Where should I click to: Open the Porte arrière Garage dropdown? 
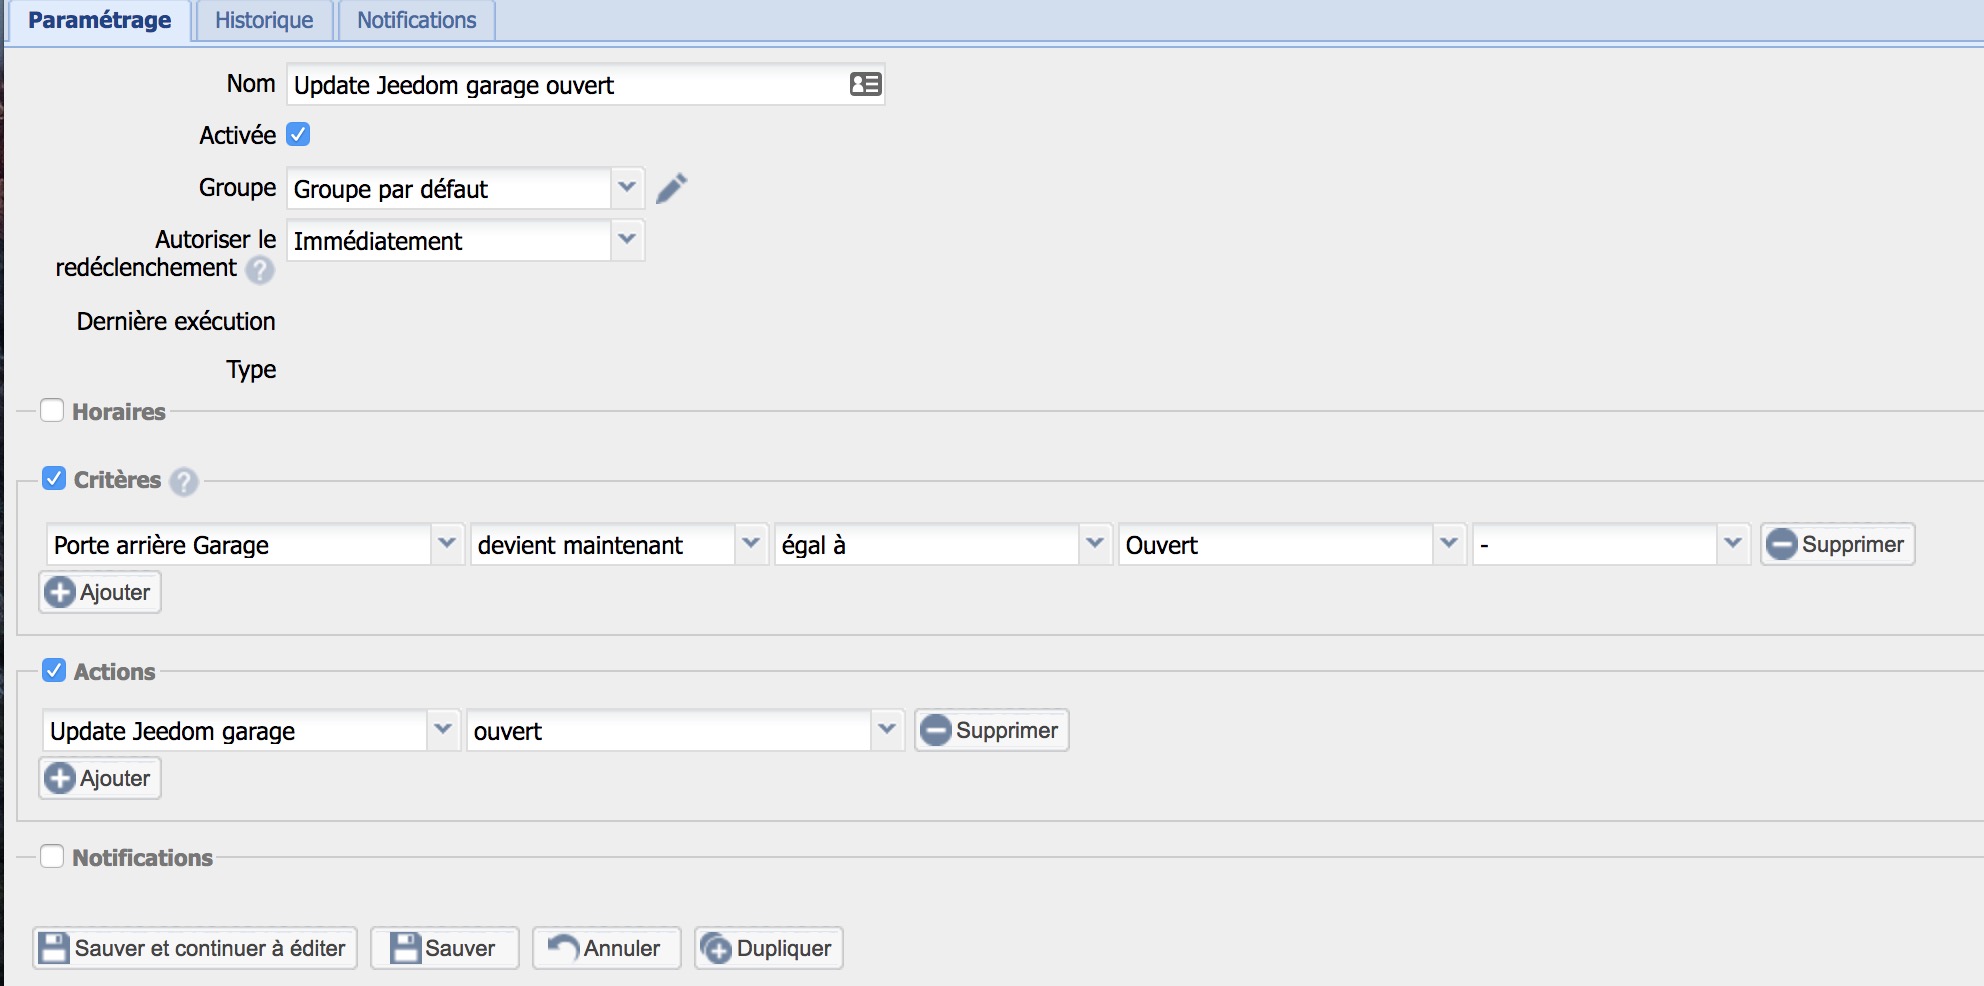447,544
